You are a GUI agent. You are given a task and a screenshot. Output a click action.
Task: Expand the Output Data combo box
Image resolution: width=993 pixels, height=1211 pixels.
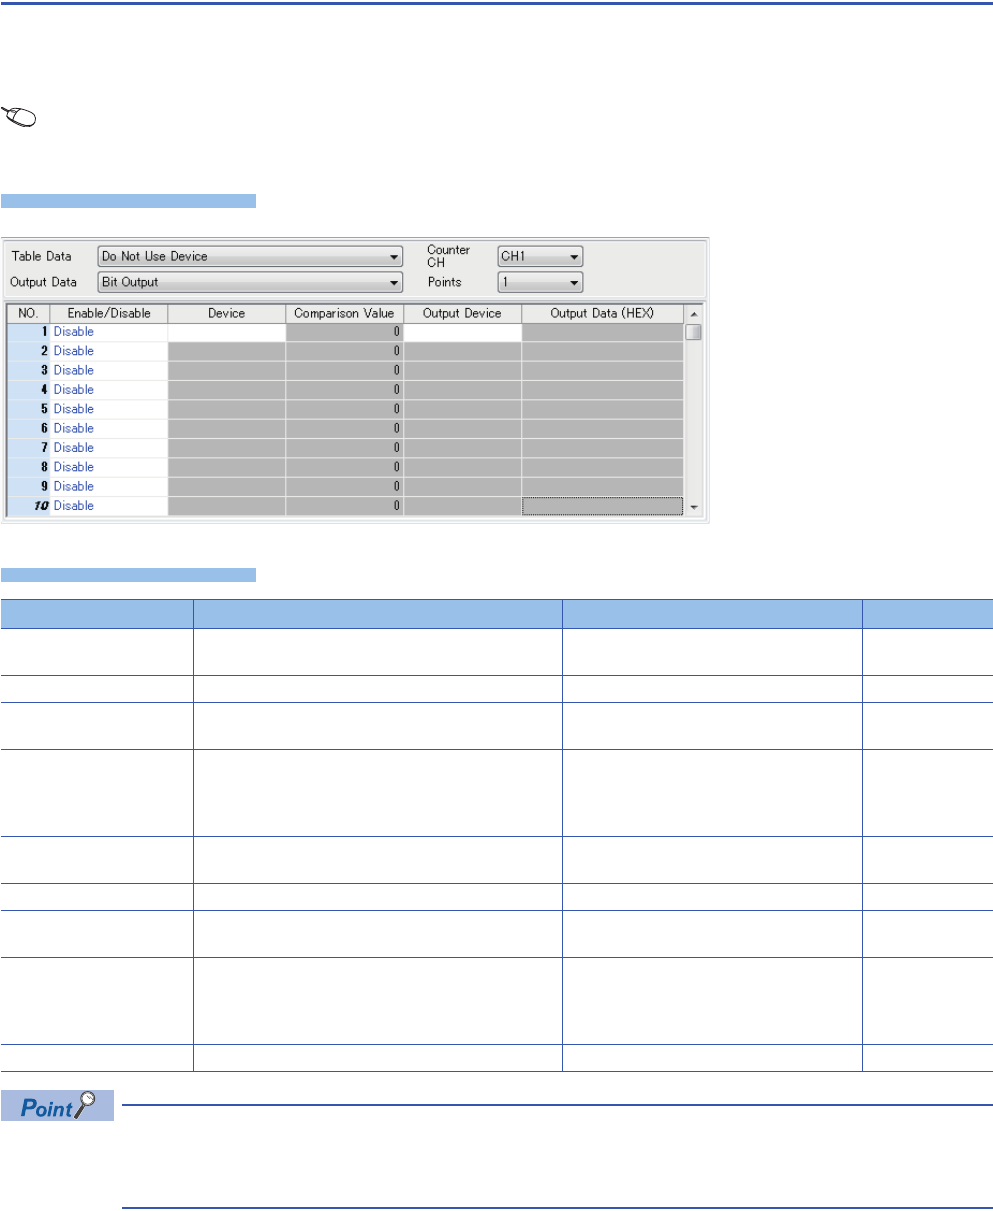pyautogui.click(x=249, y=282)
